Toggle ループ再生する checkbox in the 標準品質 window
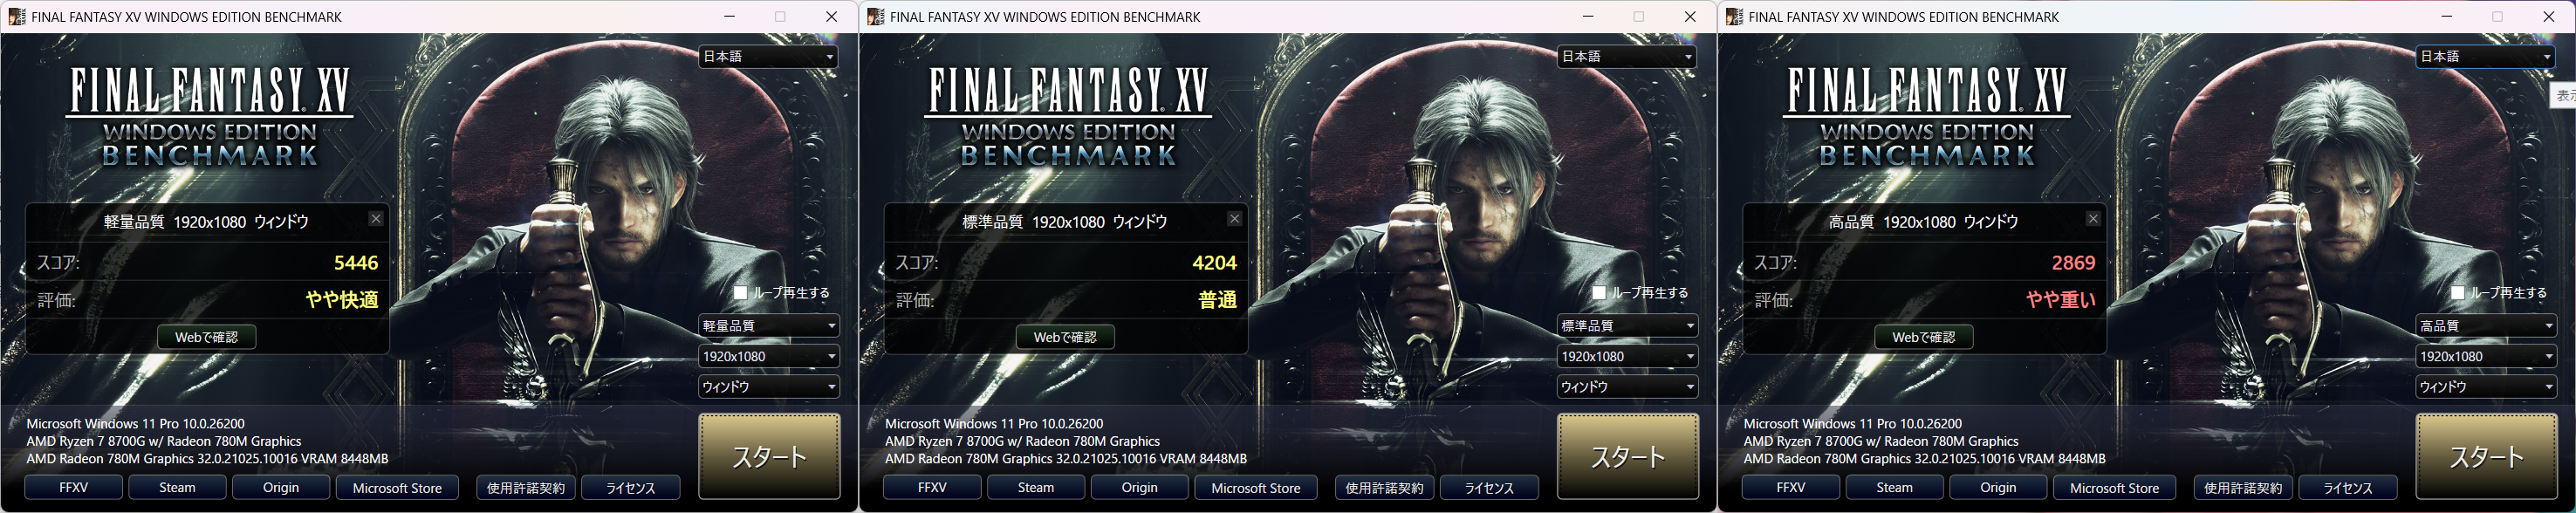 click(x=1599, y=293)
